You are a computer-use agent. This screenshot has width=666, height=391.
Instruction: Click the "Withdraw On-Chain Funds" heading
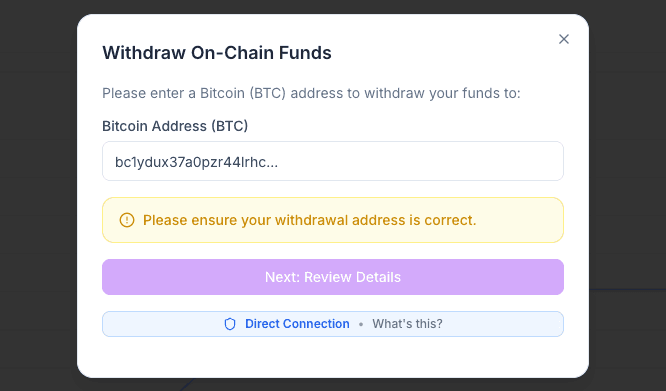[x=217, y=53]
